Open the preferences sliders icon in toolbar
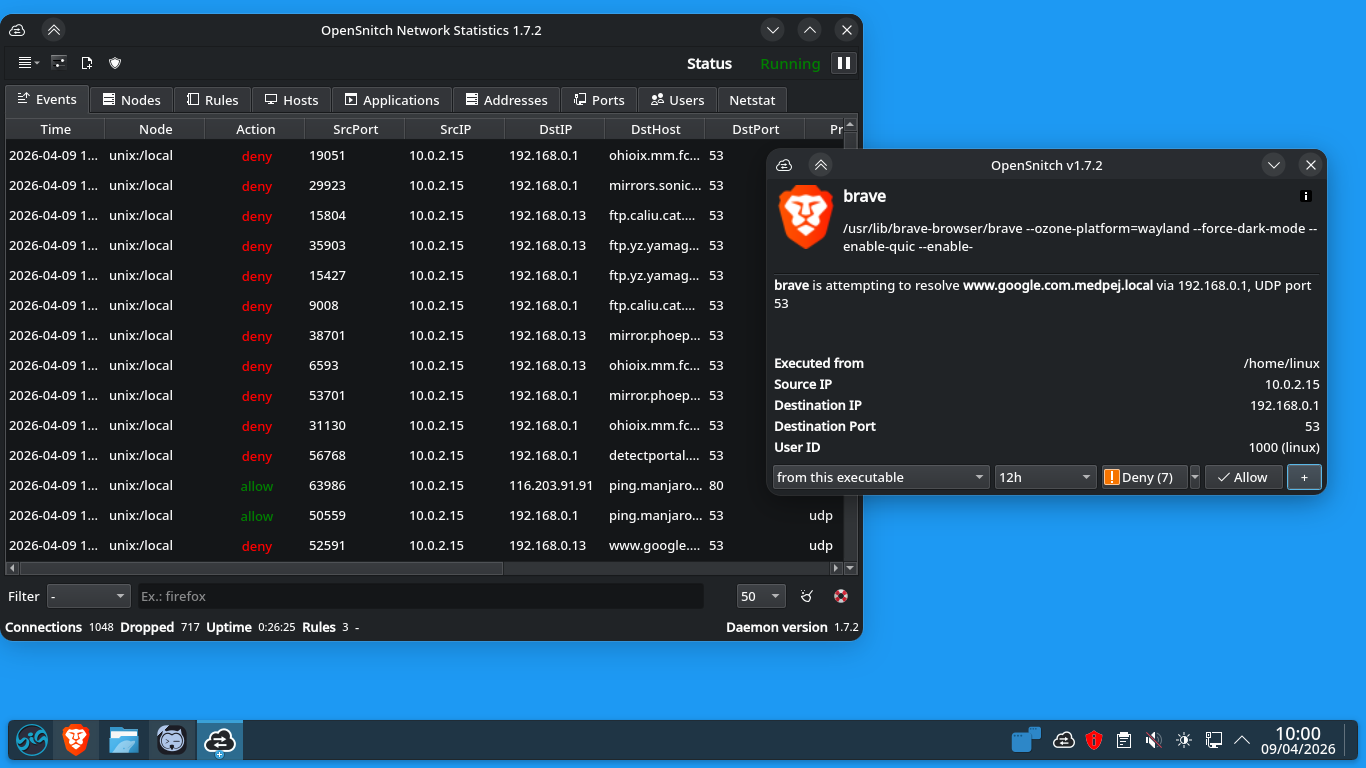Viewport: 1366px width, 768px height. 58,63
